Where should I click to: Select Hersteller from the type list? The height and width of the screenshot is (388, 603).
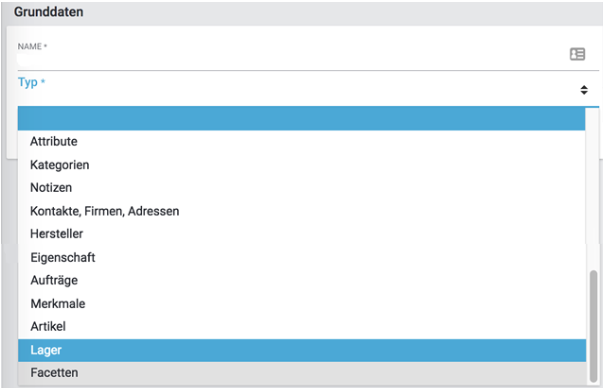pos(302,234)
